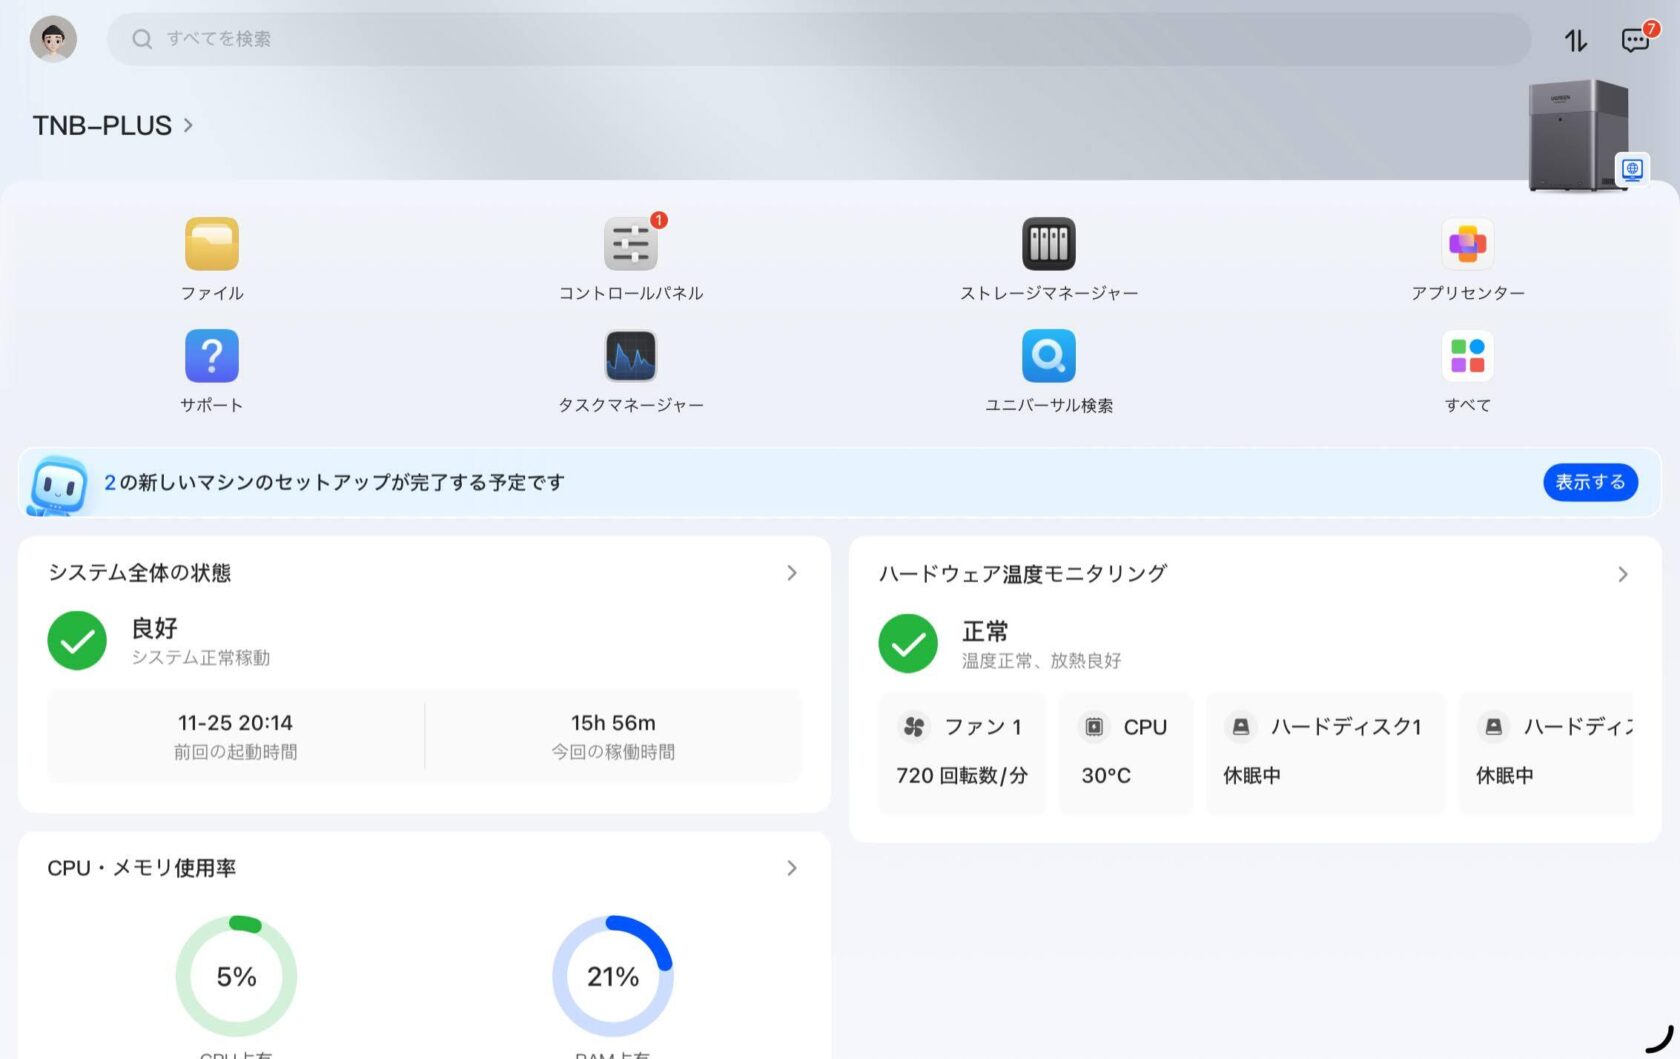1680x1059 pixels.
Task: Open コントロールパネル (Control Panel) icon
Action: 630,245
